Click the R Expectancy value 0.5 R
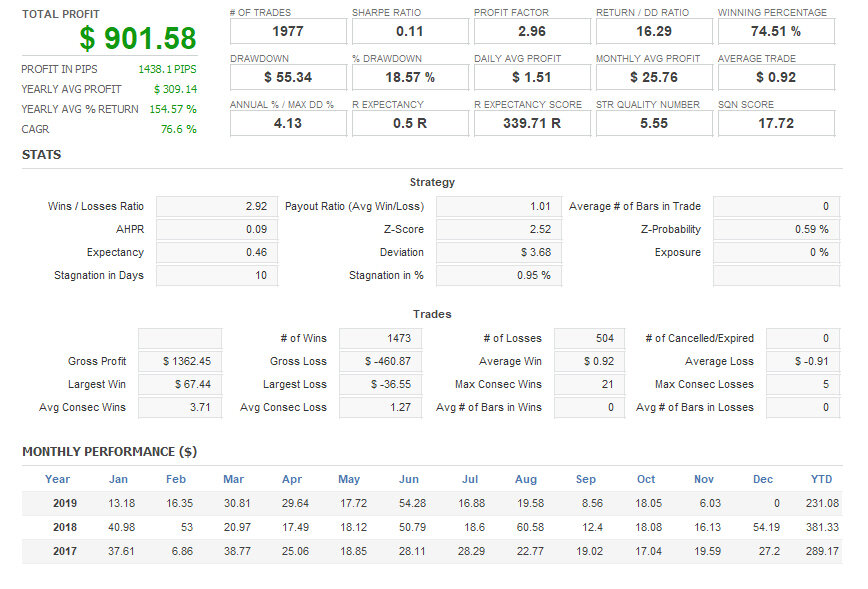This screenshot has height=589, width=868. coord(410,123)
